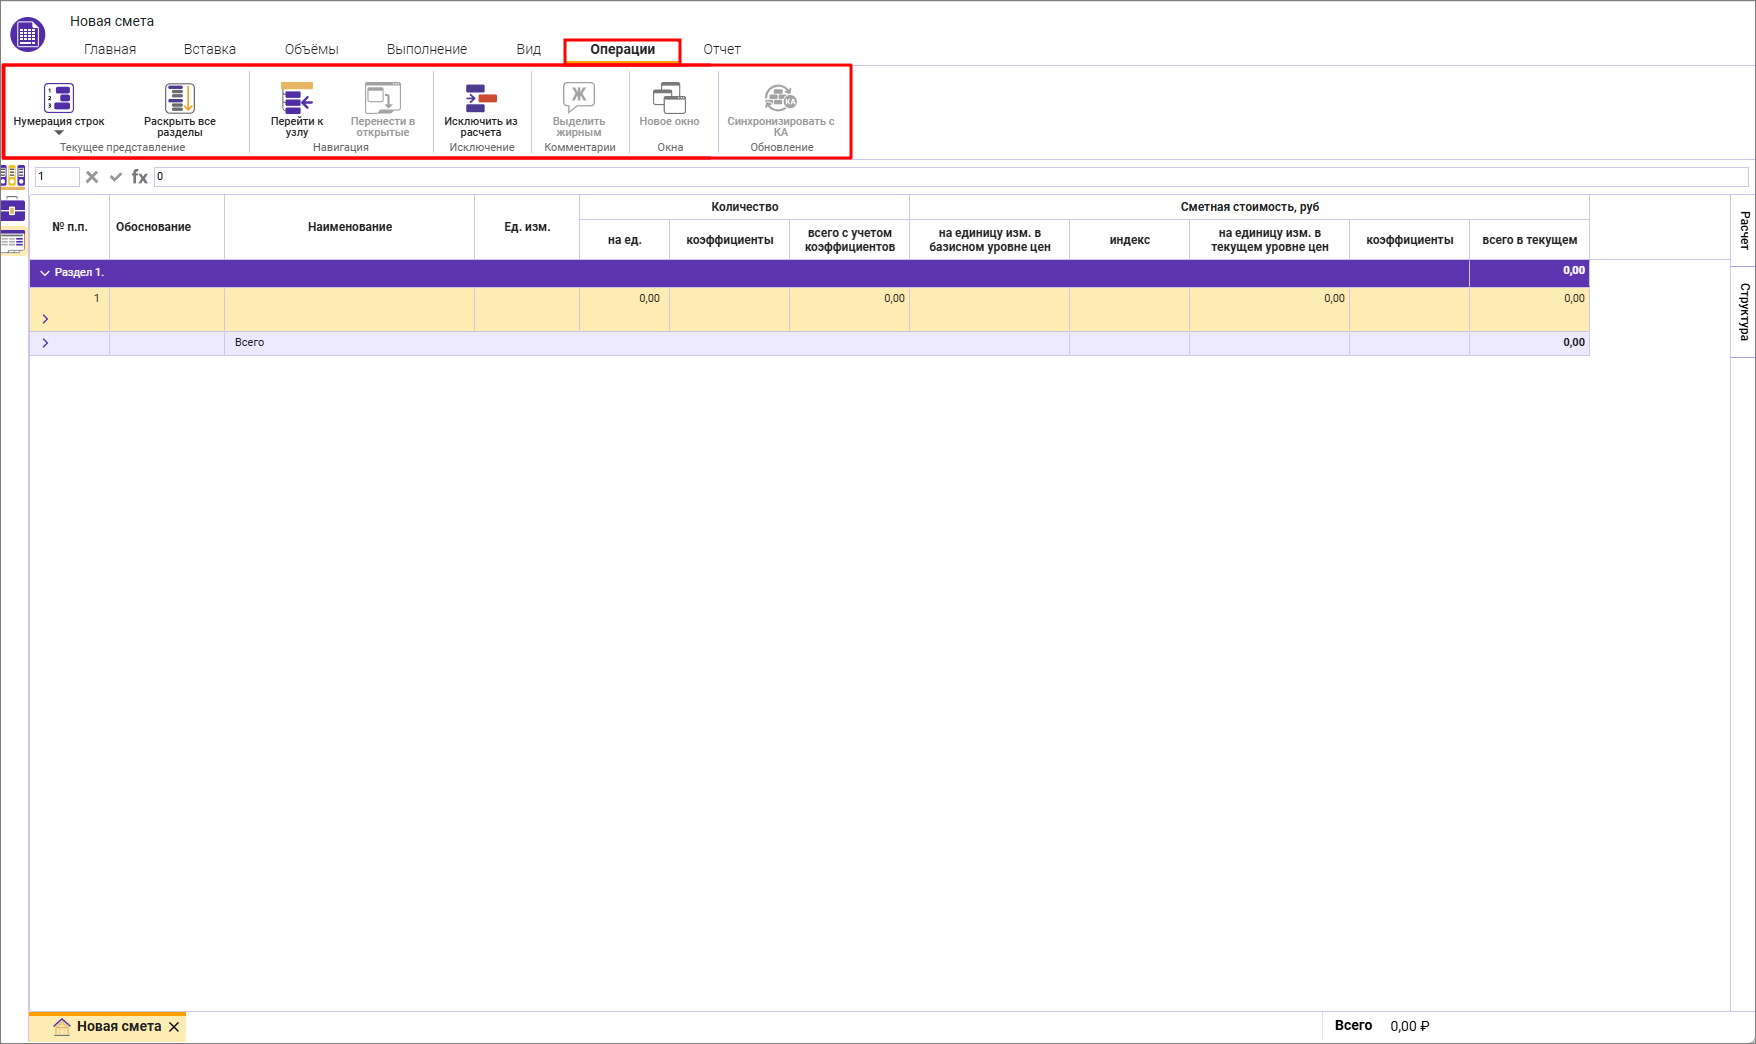The image size is (1756, 1044).
Task: Click the Перейти к узлу icon
Action: 297,98
